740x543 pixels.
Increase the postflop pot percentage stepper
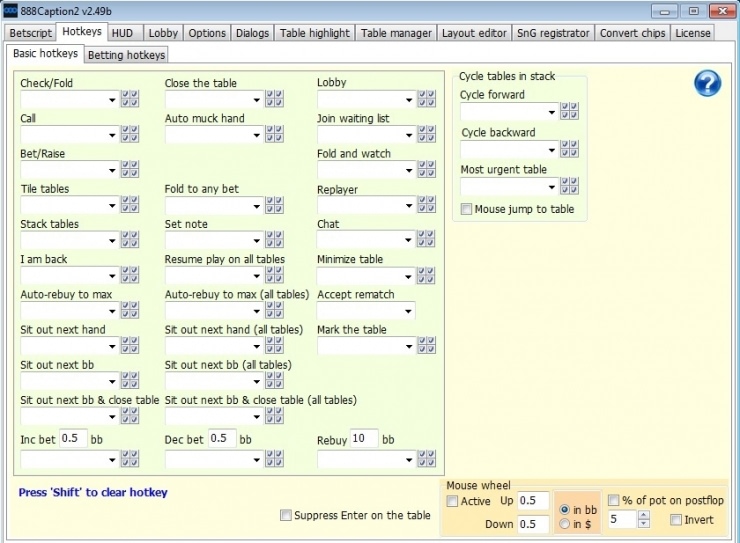[x=643, y=515]
